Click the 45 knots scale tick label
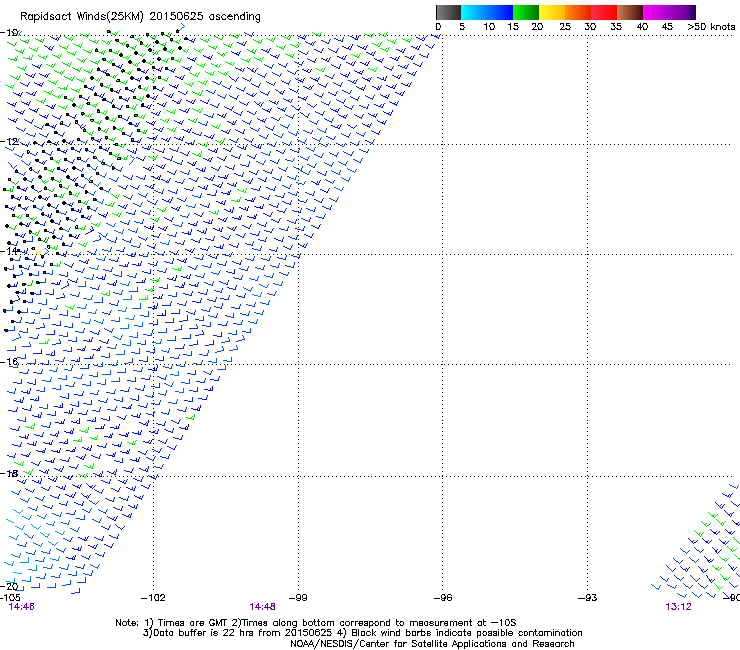Screen dimensions: 740x650 (x=667, y=27)
